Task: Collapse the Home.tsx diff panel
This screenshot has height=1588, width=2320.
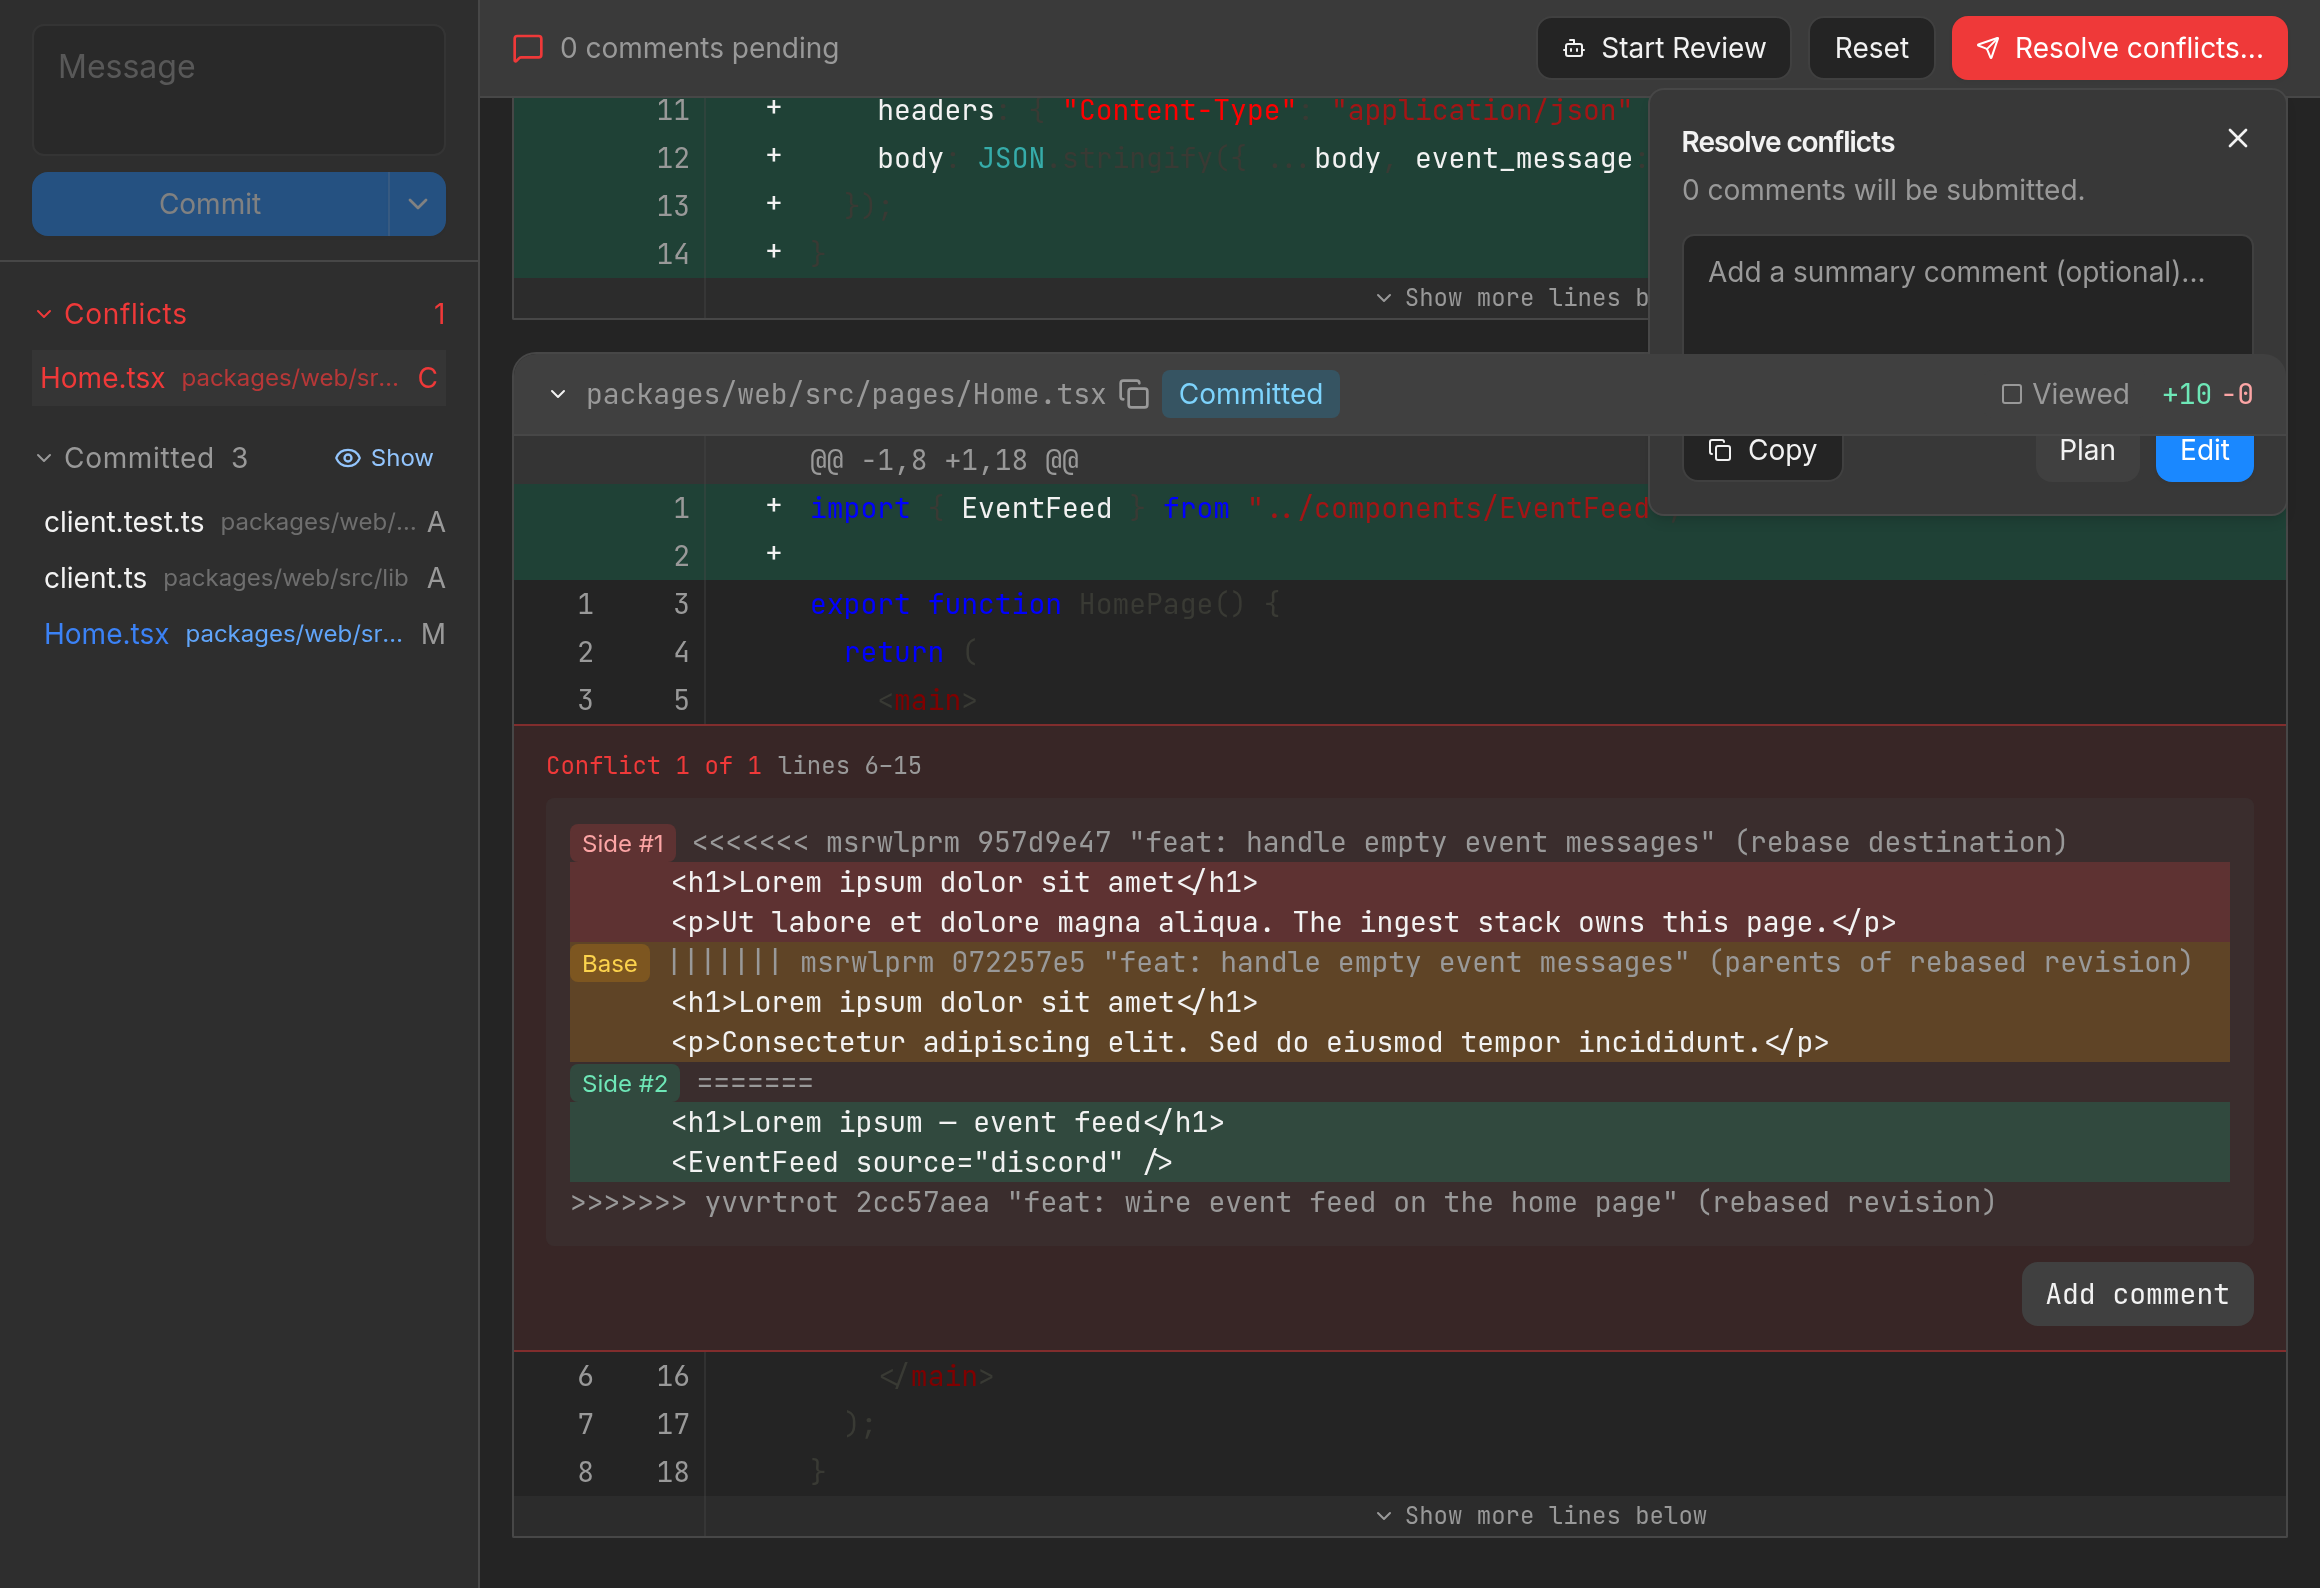Action: (558, 394)
